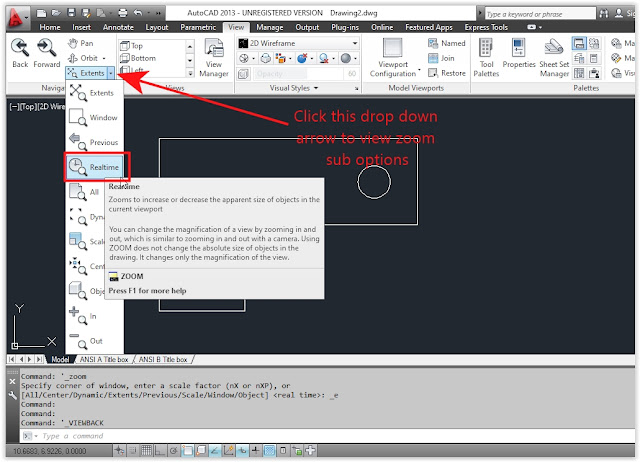Toggle Grid Display in status bar
640x462 pixels.
click(147, 451)
